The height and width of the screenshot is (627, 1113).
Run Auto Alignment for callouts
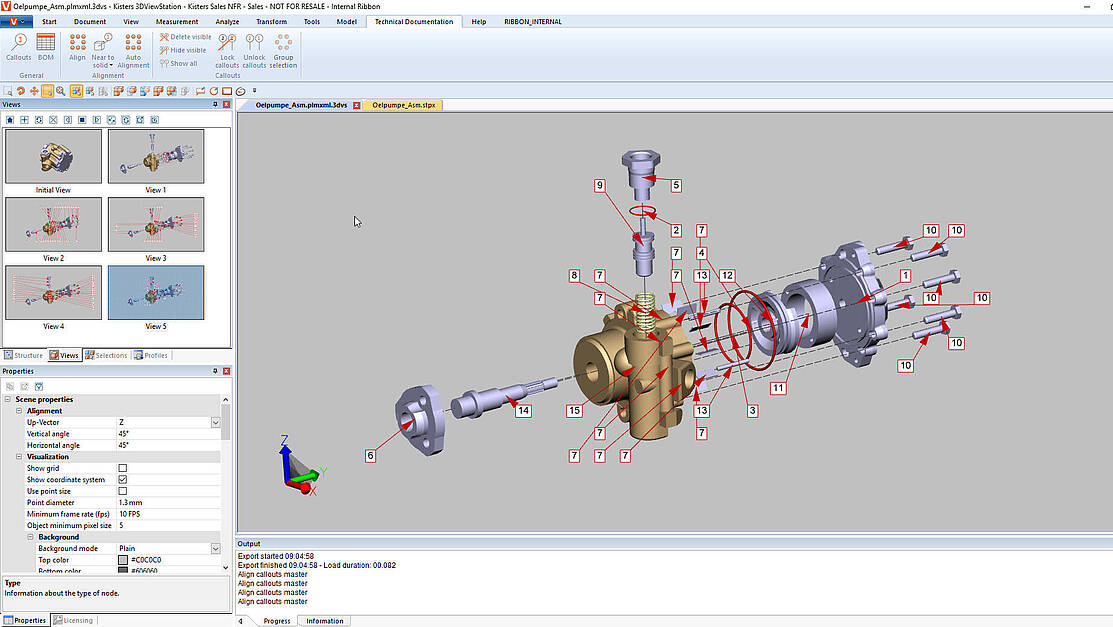(x=133, y=50)
